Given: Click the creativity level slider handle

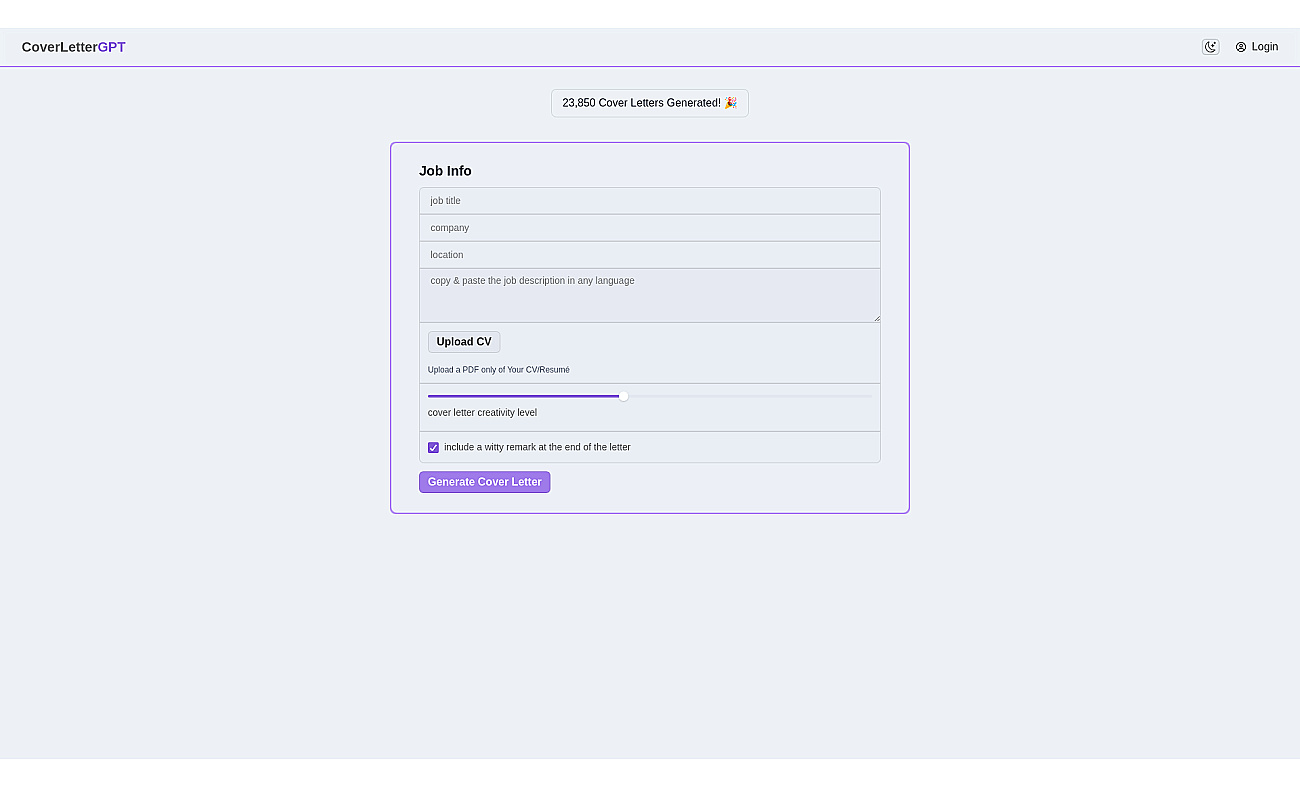Looking at the screenshot, I should click(624, 396).
